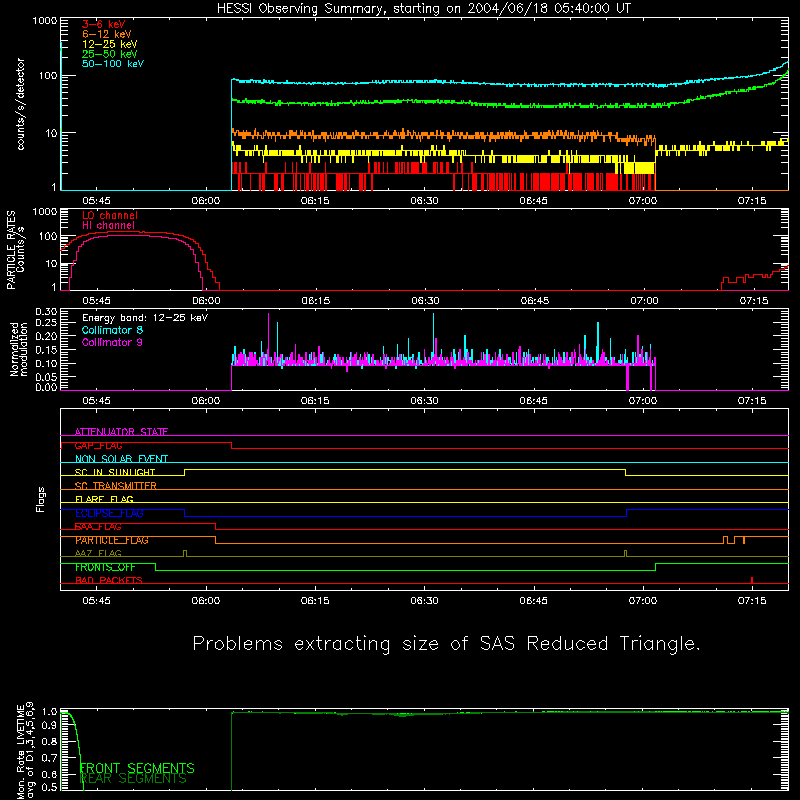Click the SAA_FLAG label
This screenshot has height=800, width=800.
coord(98,527)
